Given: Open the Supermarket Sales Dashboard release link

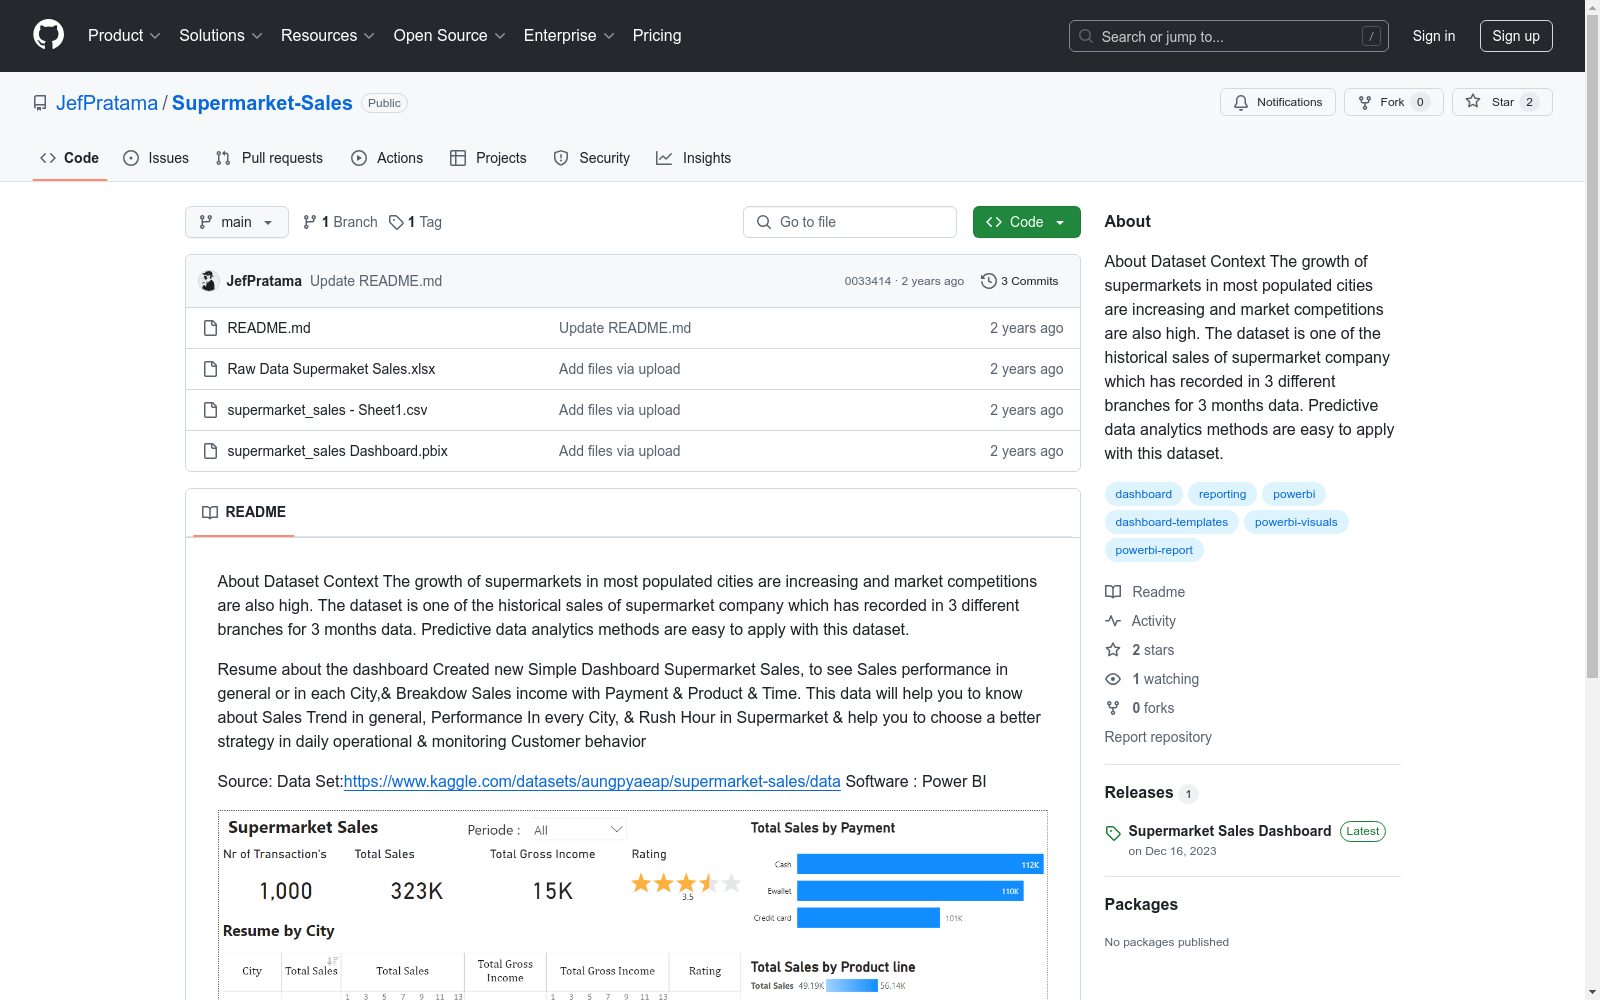Looking at the screenshot, I should (1230, 831).
